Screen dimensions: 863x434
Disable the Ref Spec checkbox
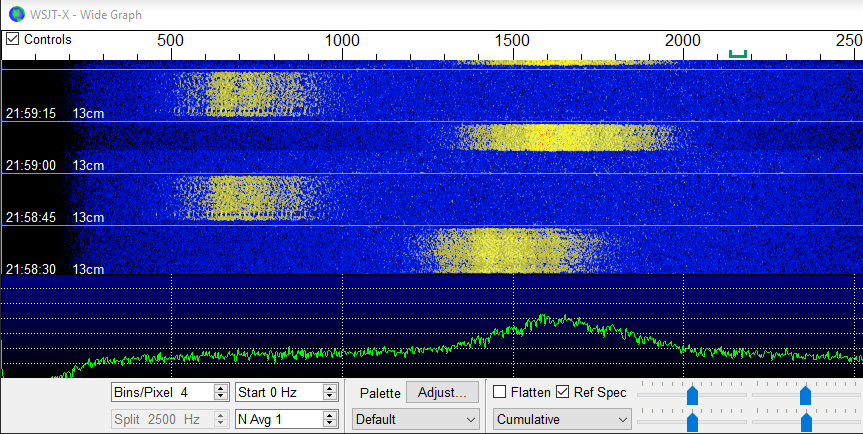pyautogui.click(x=563, y=392)
